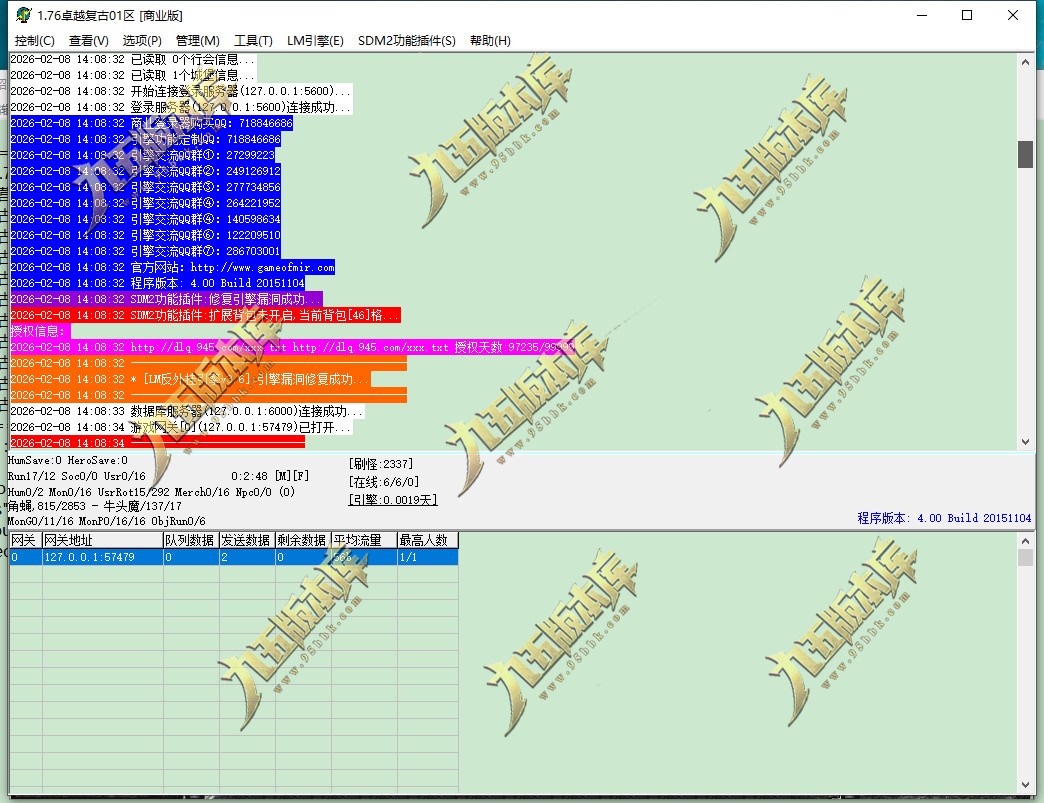Maximize the server window

pyautogui.click(x=967, y=15)
